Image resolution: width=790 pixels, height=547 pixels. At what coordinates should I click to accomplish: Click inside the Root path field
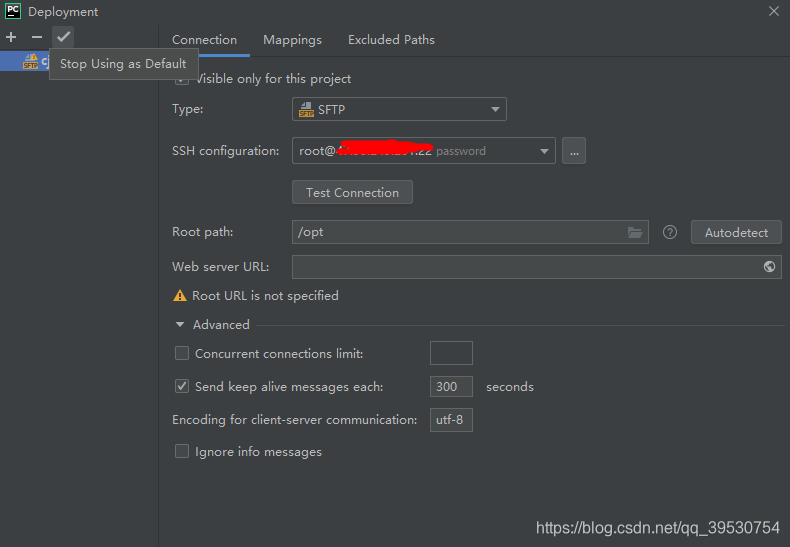[470, 232]
